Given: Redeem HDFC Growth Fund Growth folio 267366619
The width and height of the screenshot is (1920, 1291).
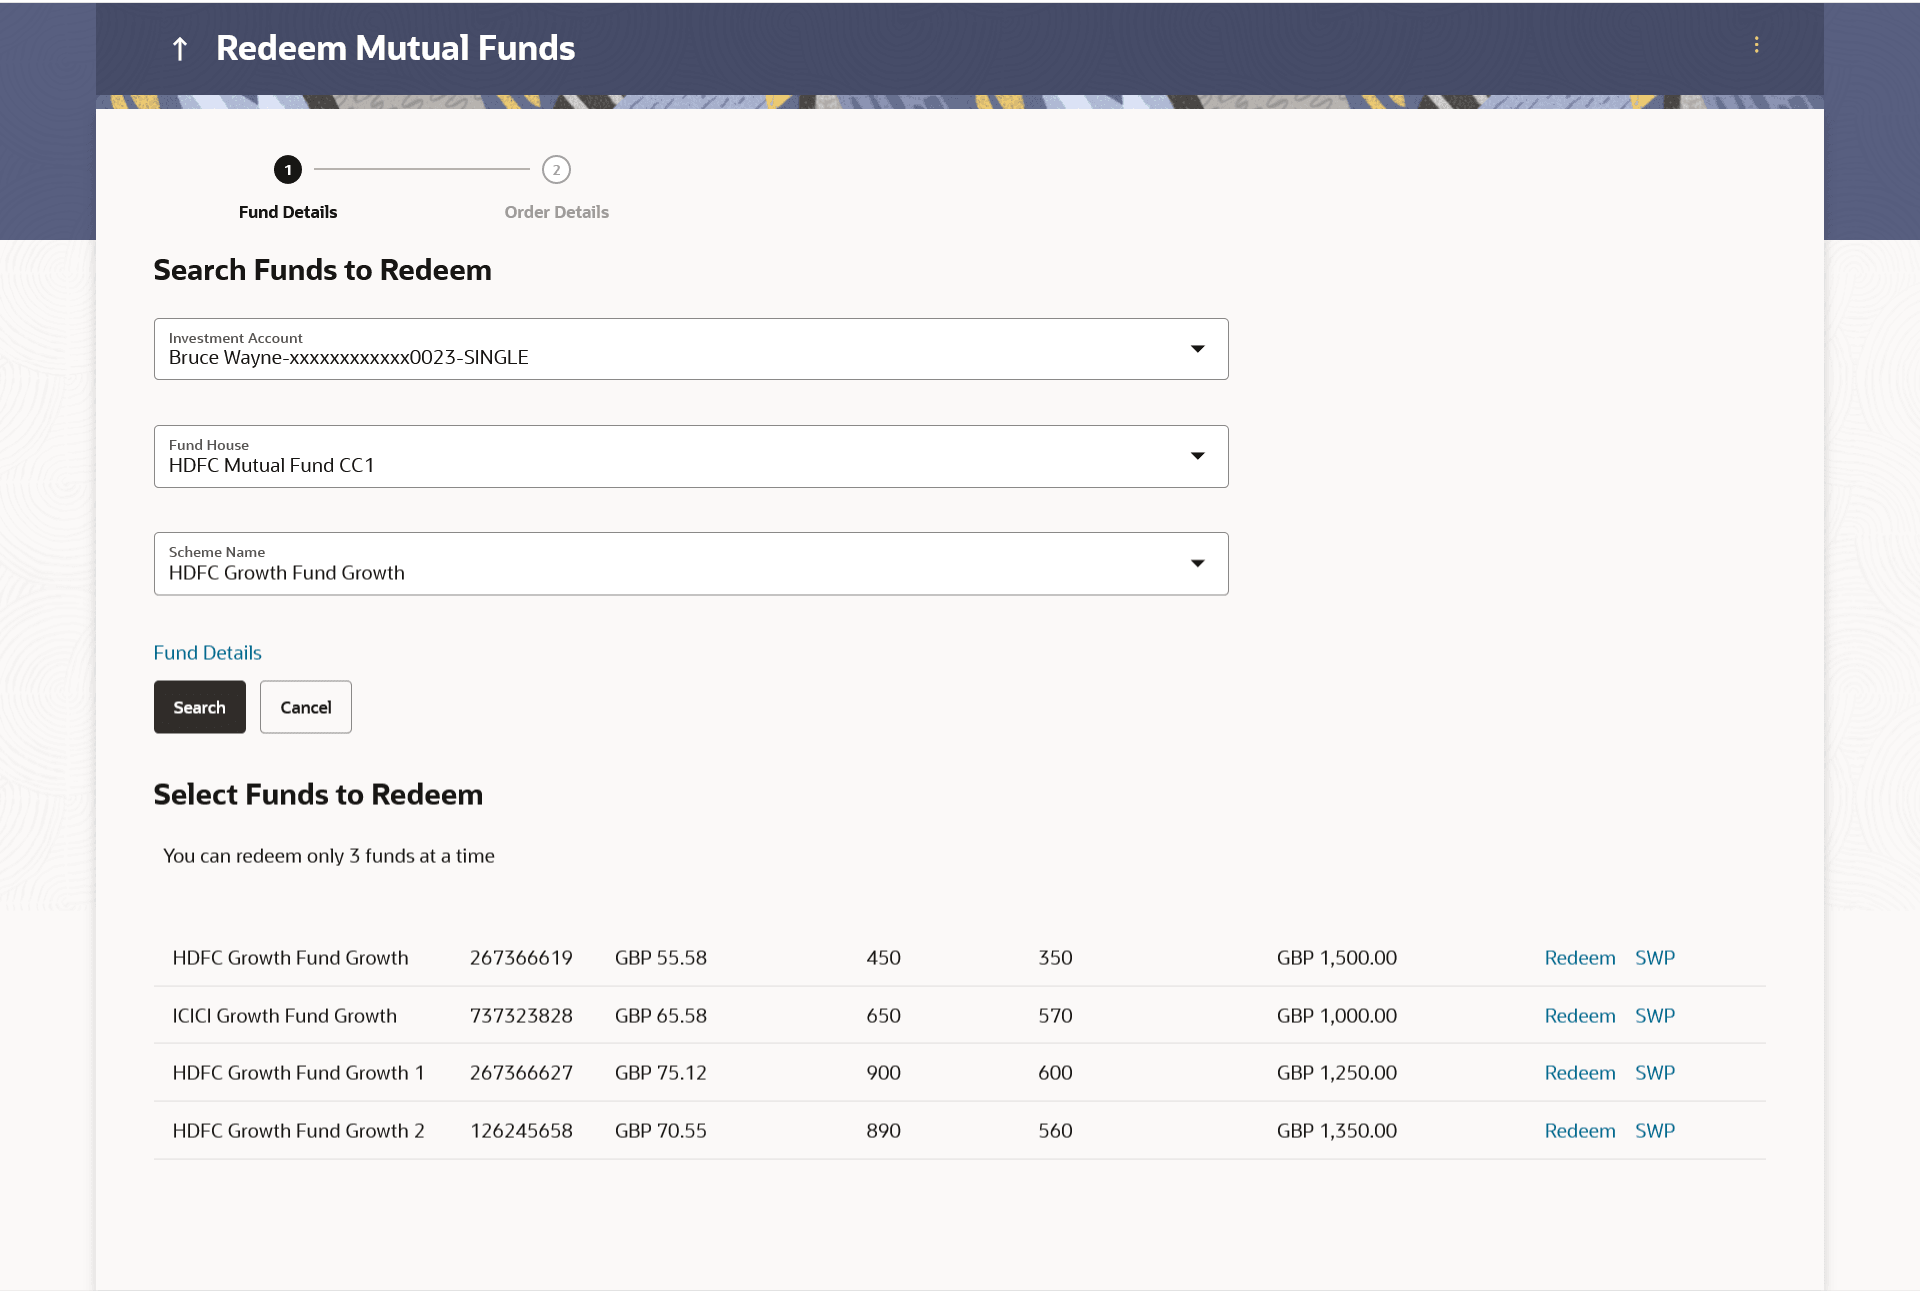Looking at the screenshot, I should [x=1579, y=958].
